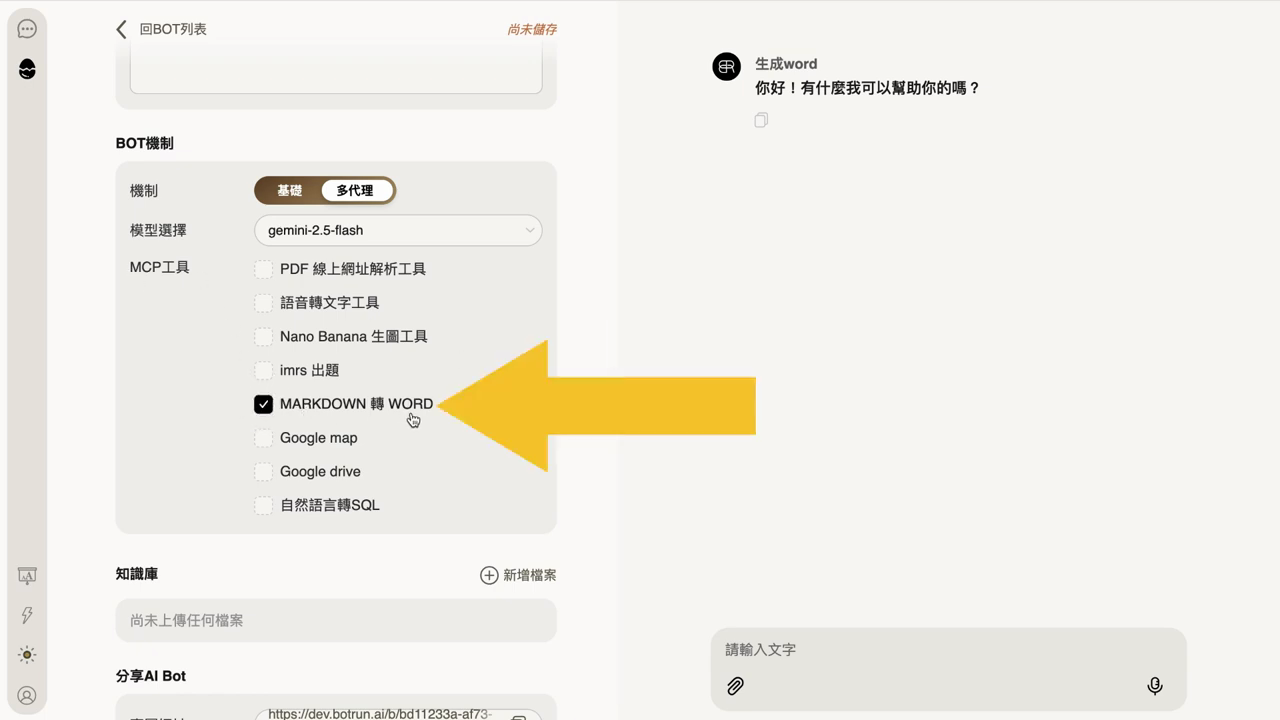
Task: Click the botrun share URL field
Action: tap(398, 714)
